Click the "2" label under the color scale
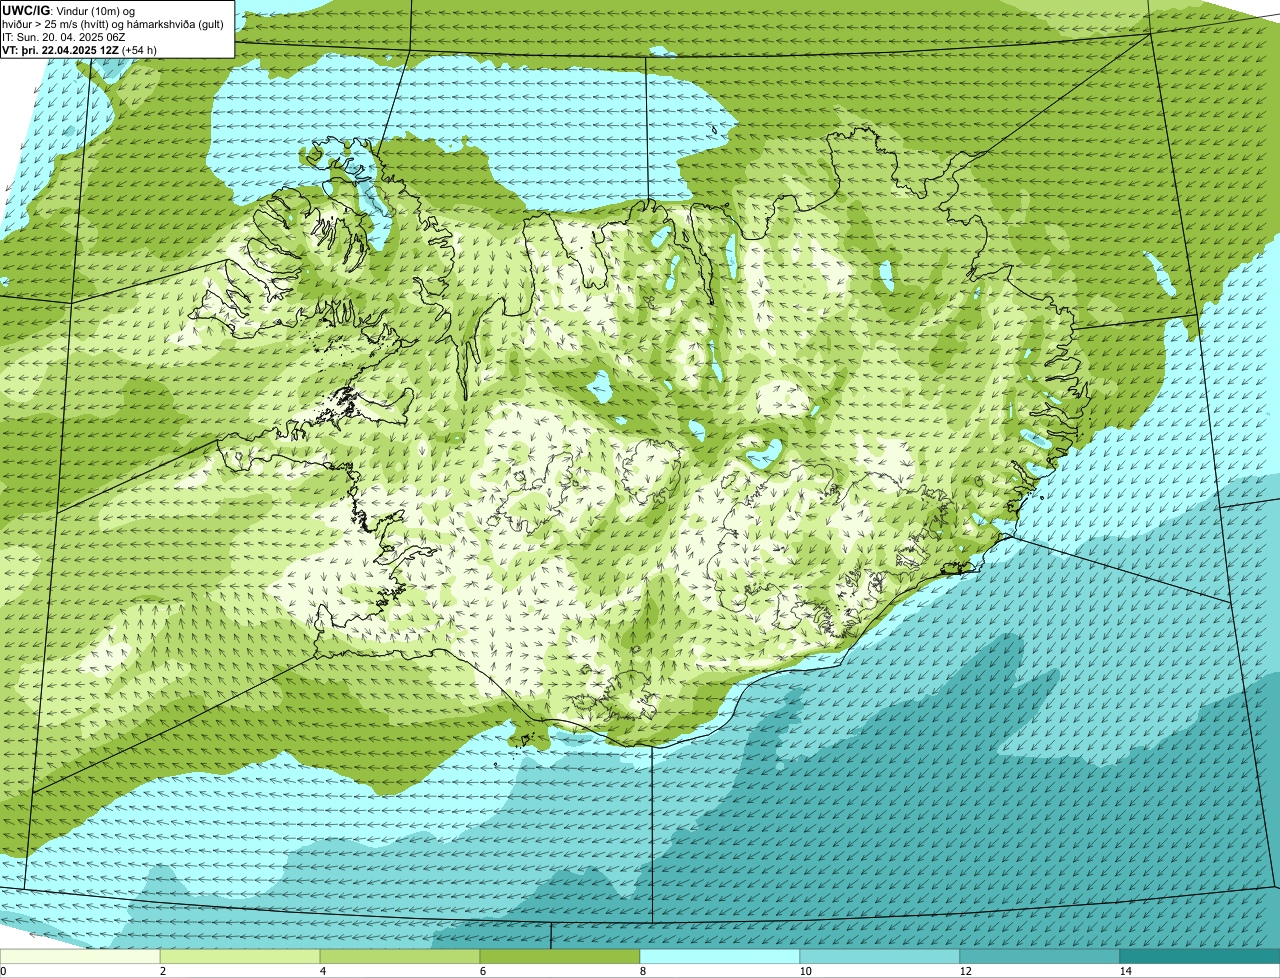 point(162,971)
